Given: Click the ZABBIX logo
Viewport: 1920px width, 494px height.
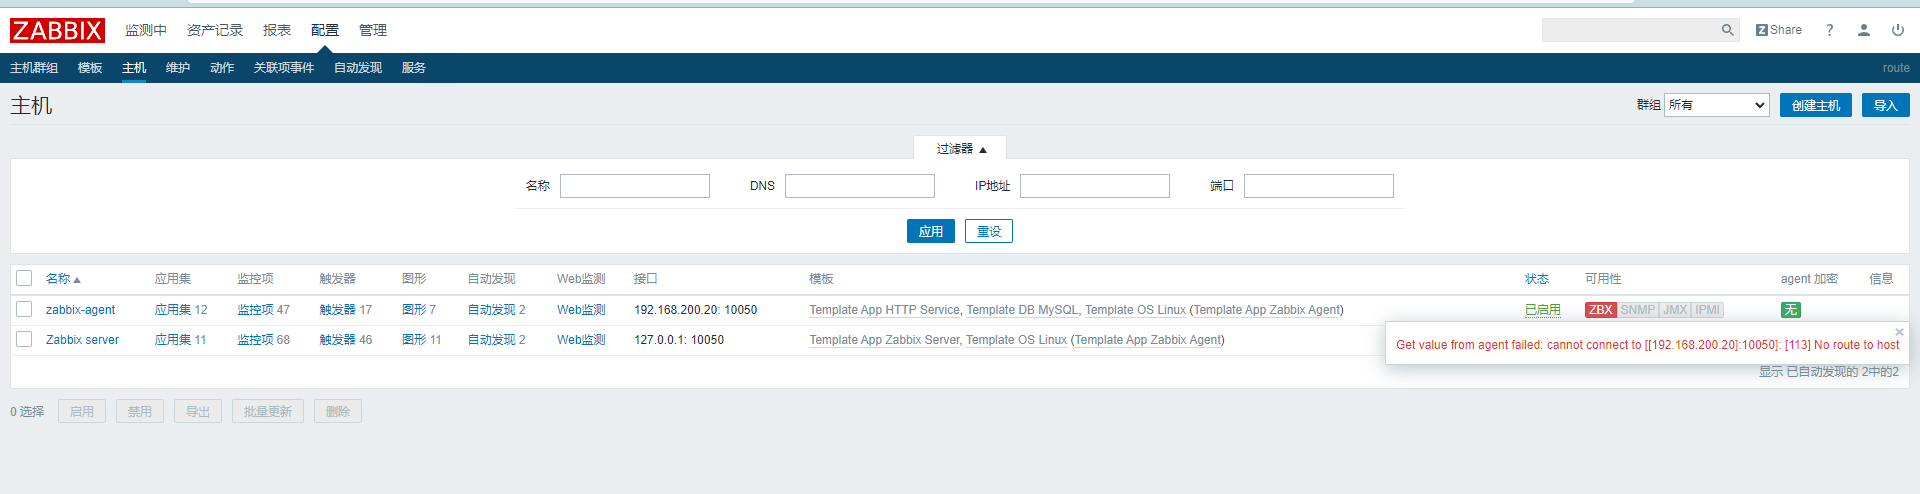Looking at the screenshot, I should pyautogui.click(x=57, y=30).
